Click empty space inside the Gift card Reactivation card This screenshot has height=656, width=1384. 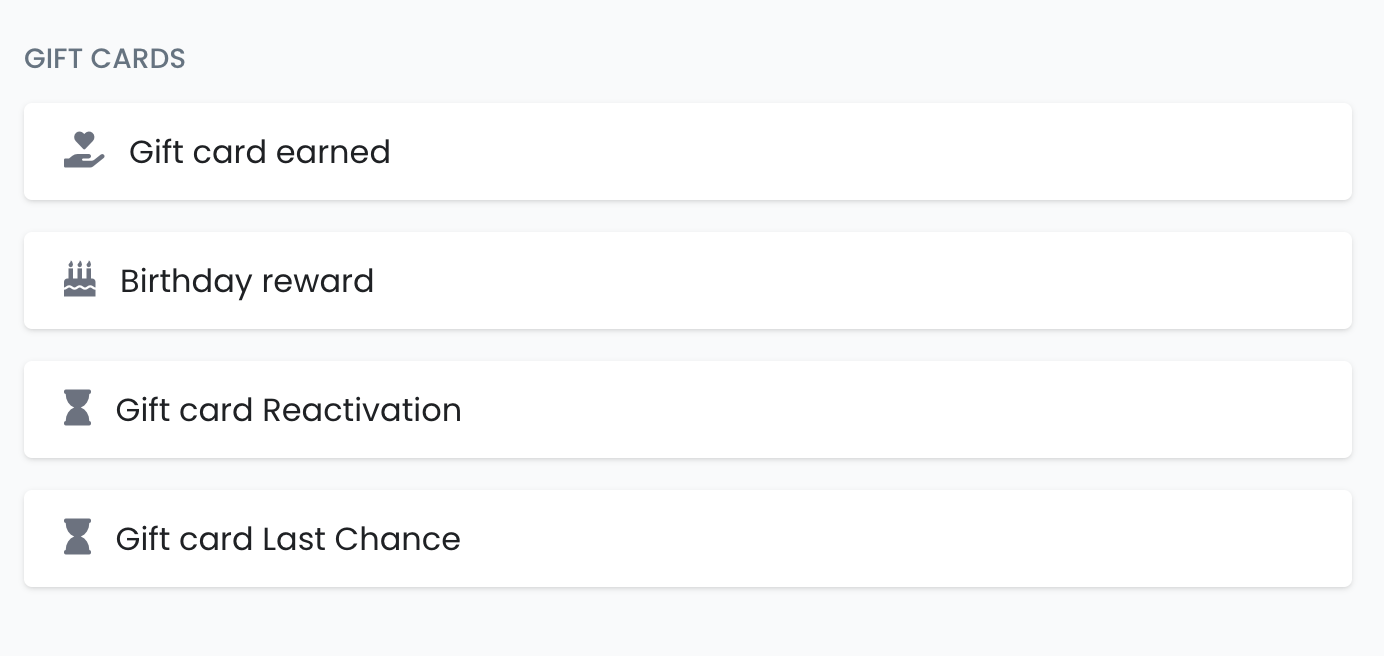850,410
